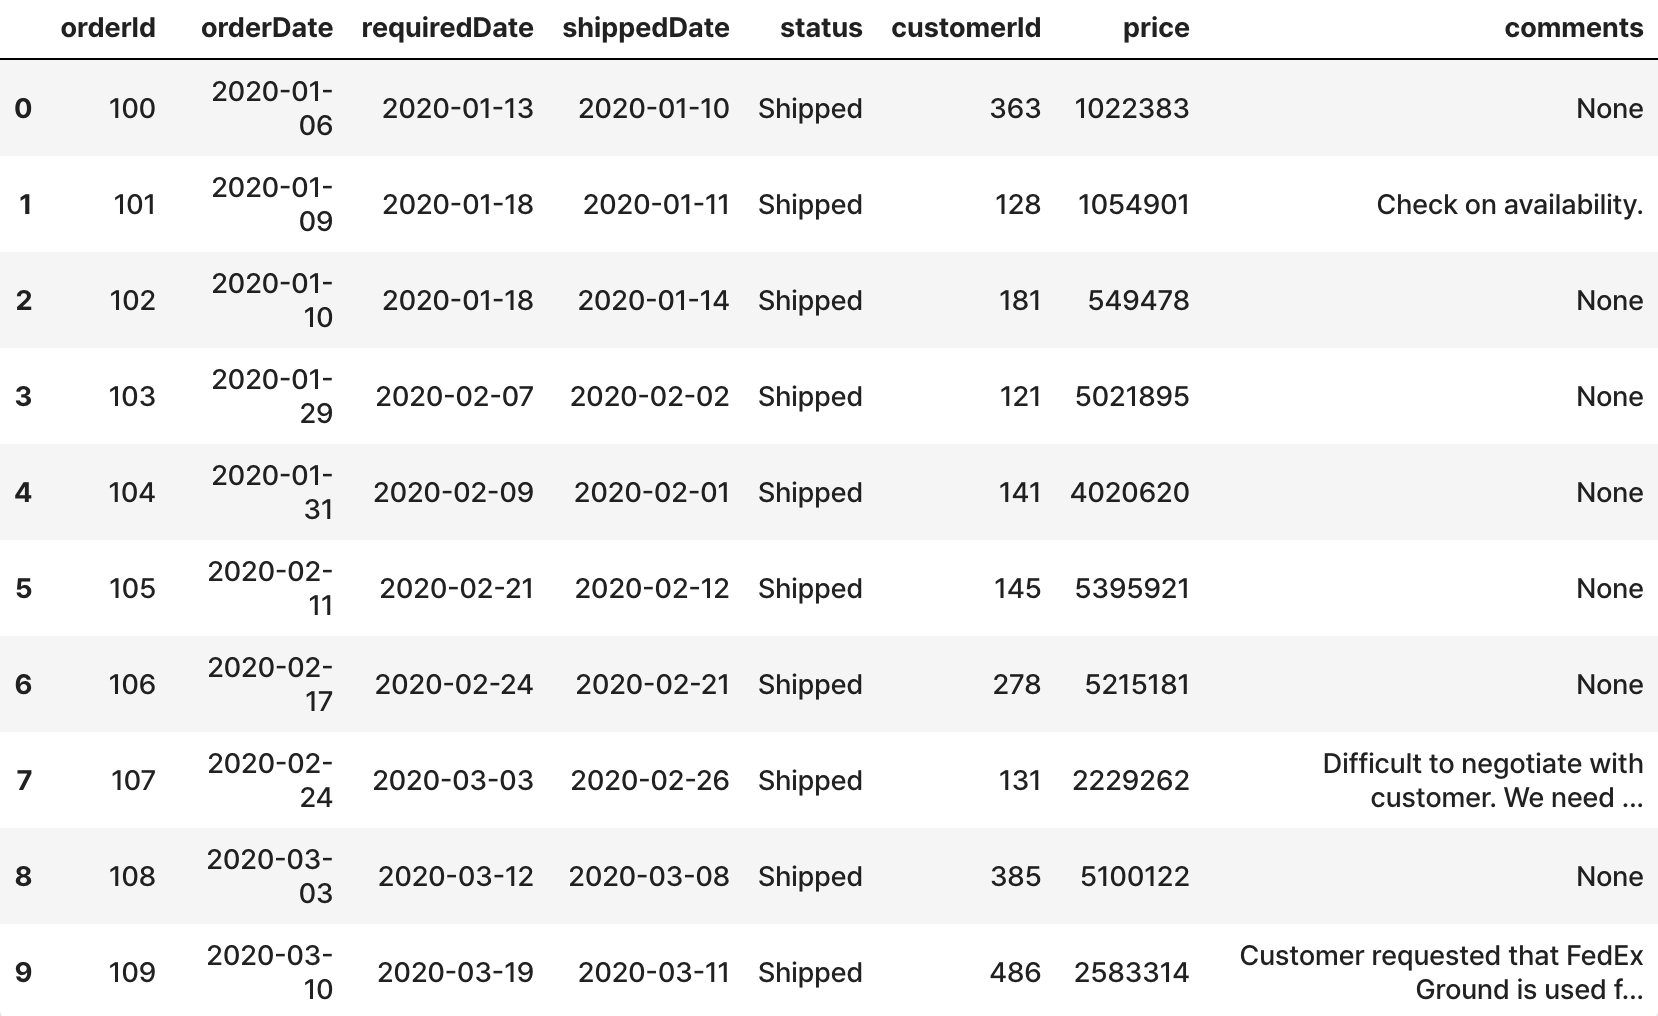The height and width of the screenshot is (1016, 1658).
Task: Select requiredDate cell 2020-03-12
Action: tap(455, 876)
